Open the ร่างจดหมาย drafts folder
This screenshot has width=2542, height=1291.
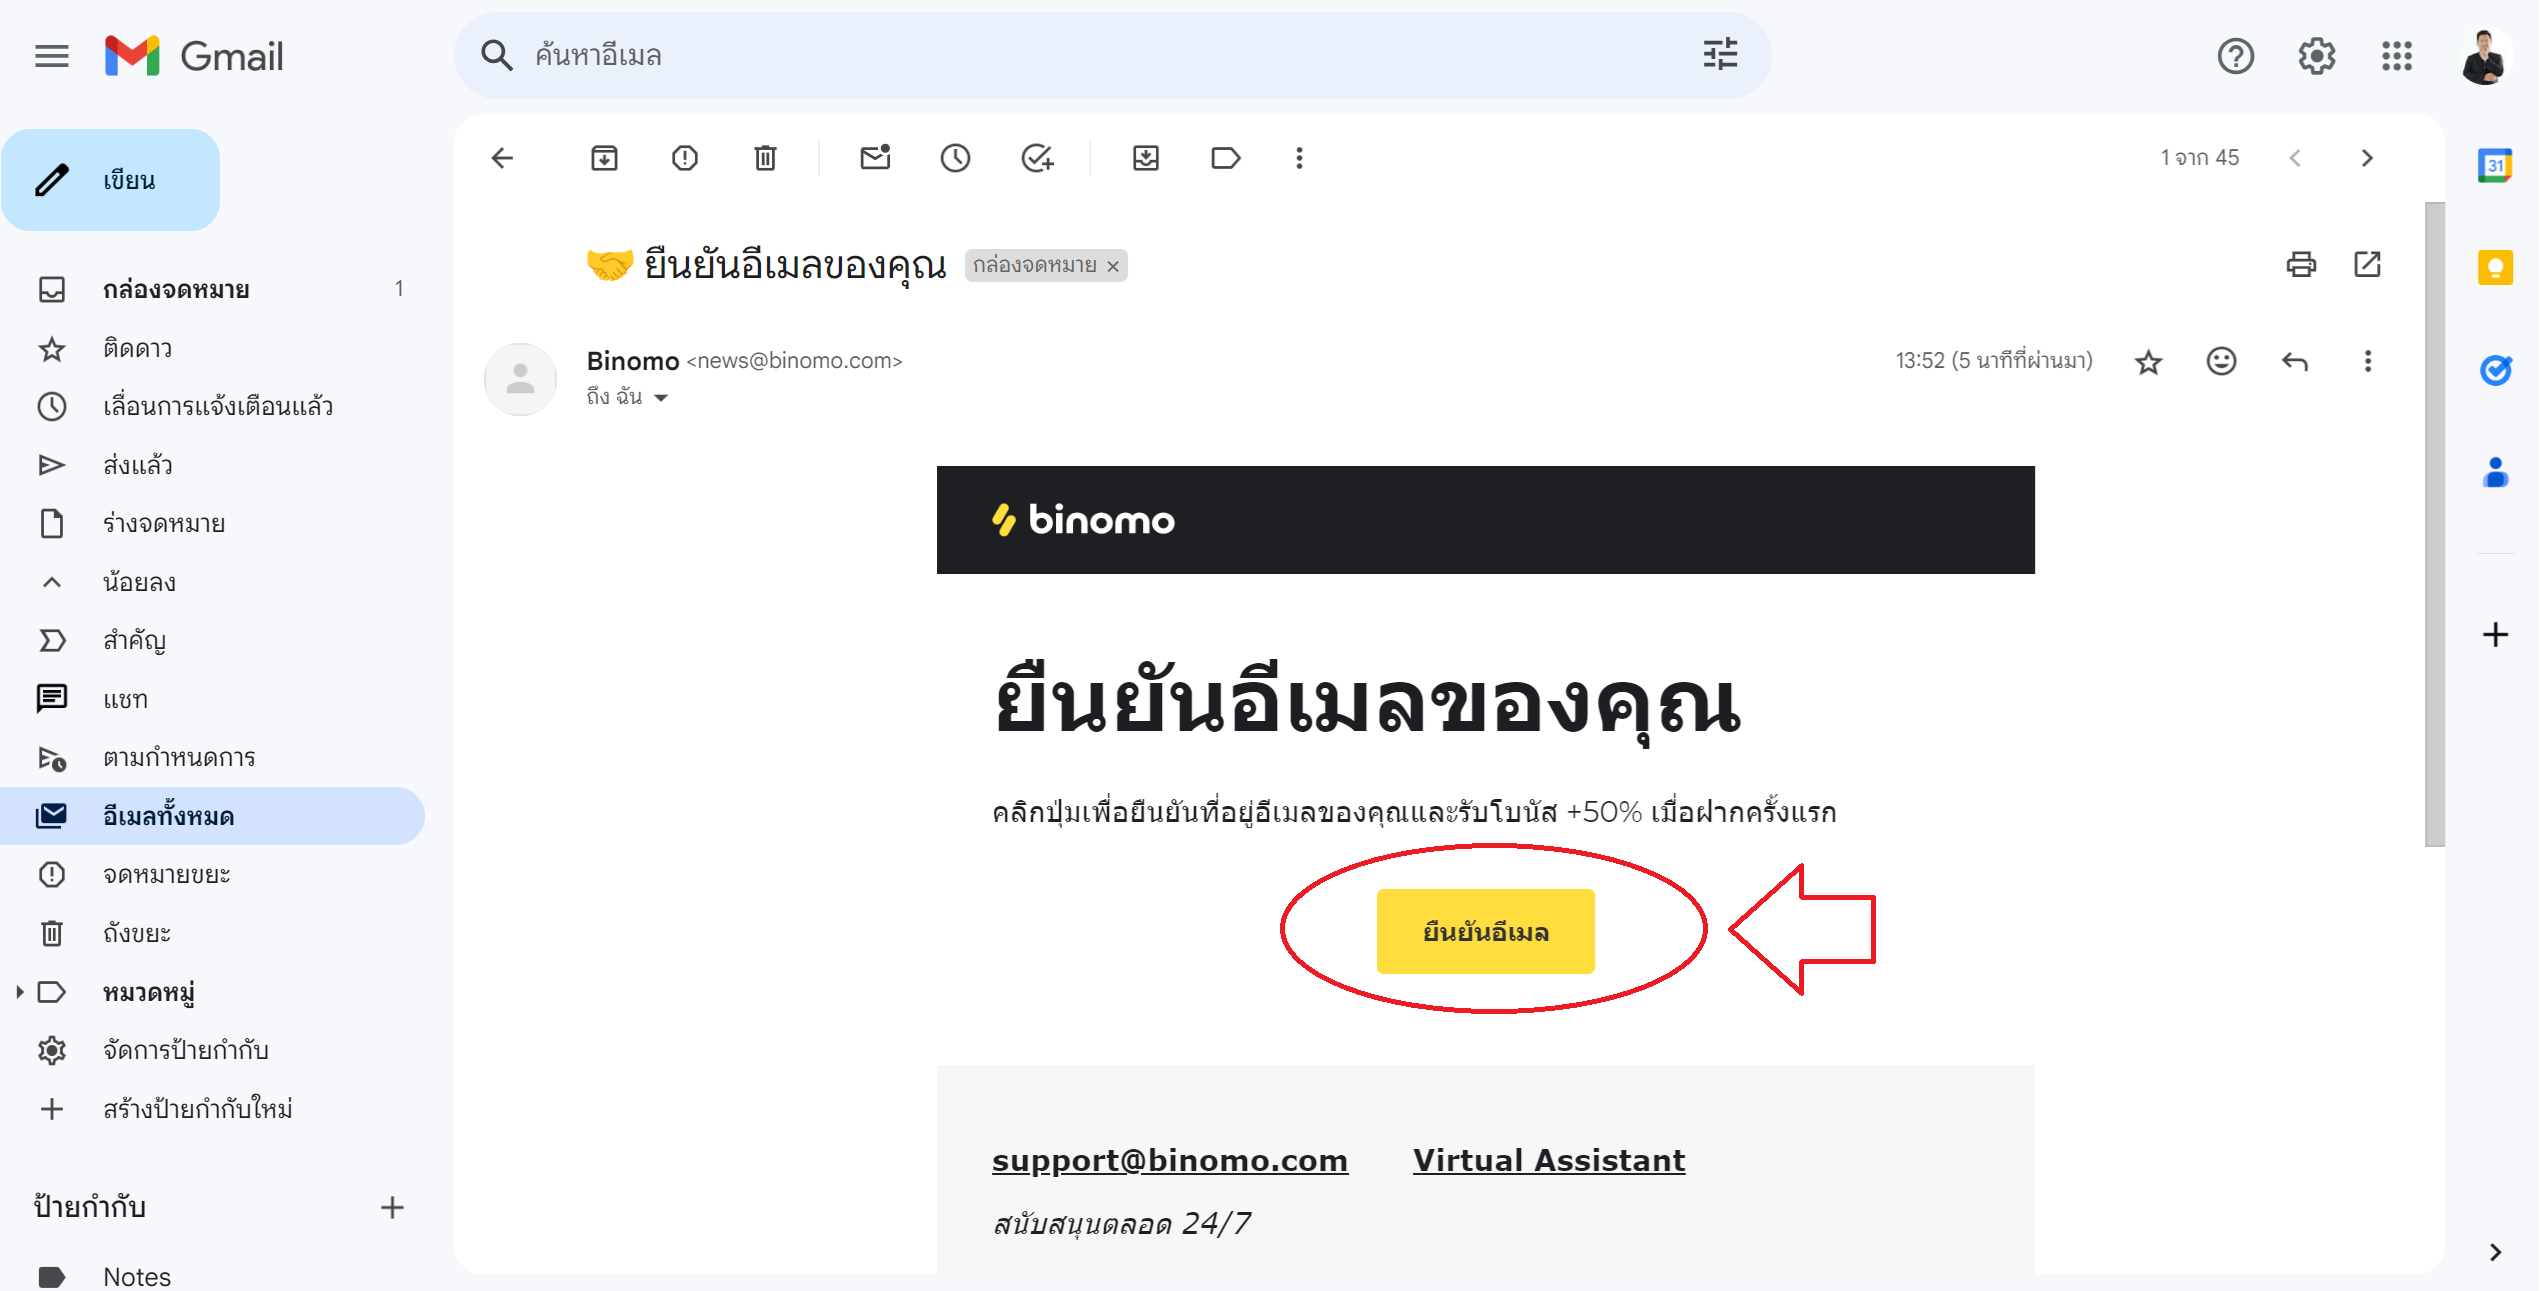point(213,523)
